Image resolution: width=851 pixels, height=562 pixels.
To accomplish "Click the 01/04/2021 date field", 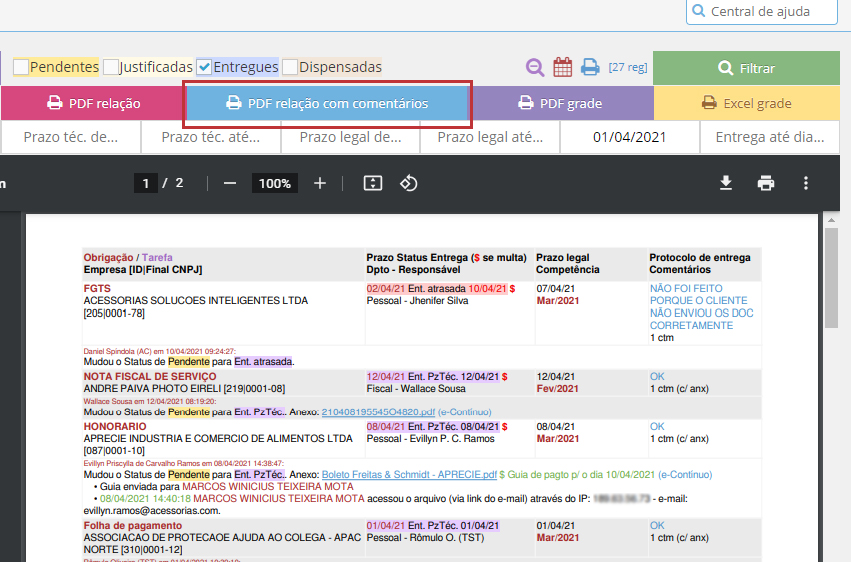I will pos(629,137).
